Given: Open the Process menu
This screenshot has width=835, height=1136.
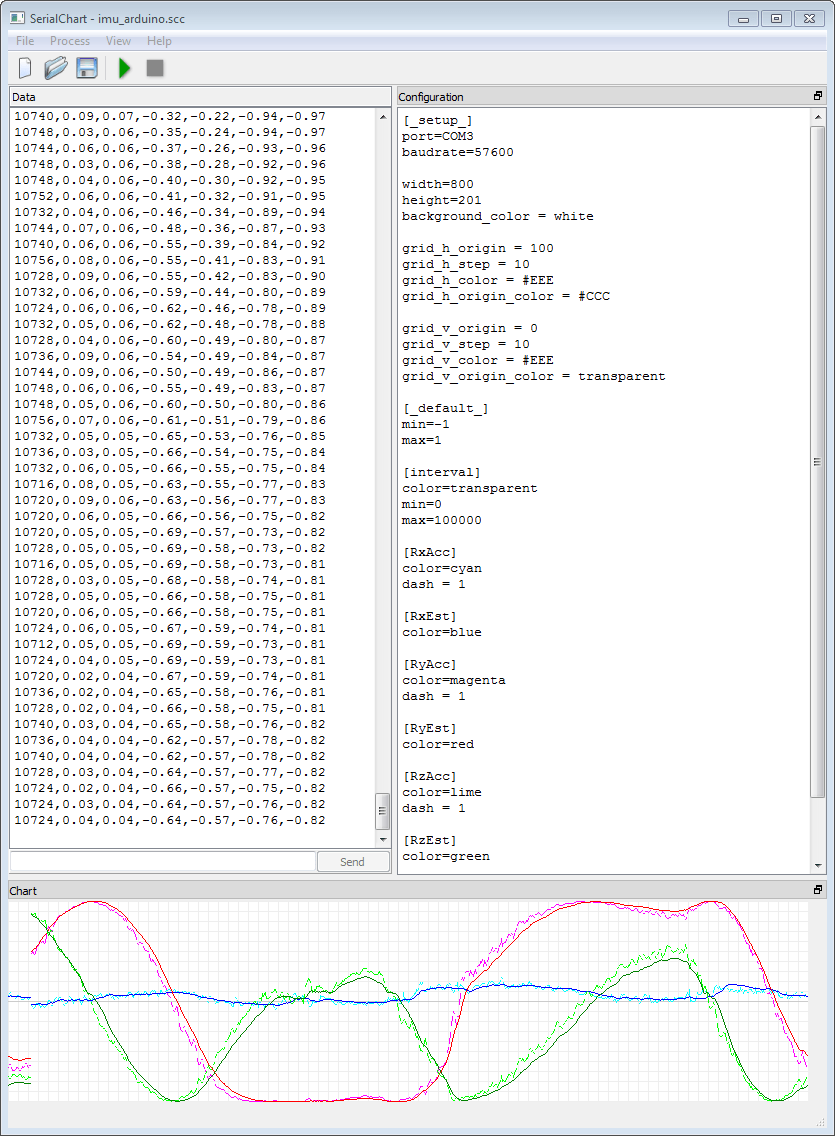Looking at the screenshot, I should tap(70, 41).
